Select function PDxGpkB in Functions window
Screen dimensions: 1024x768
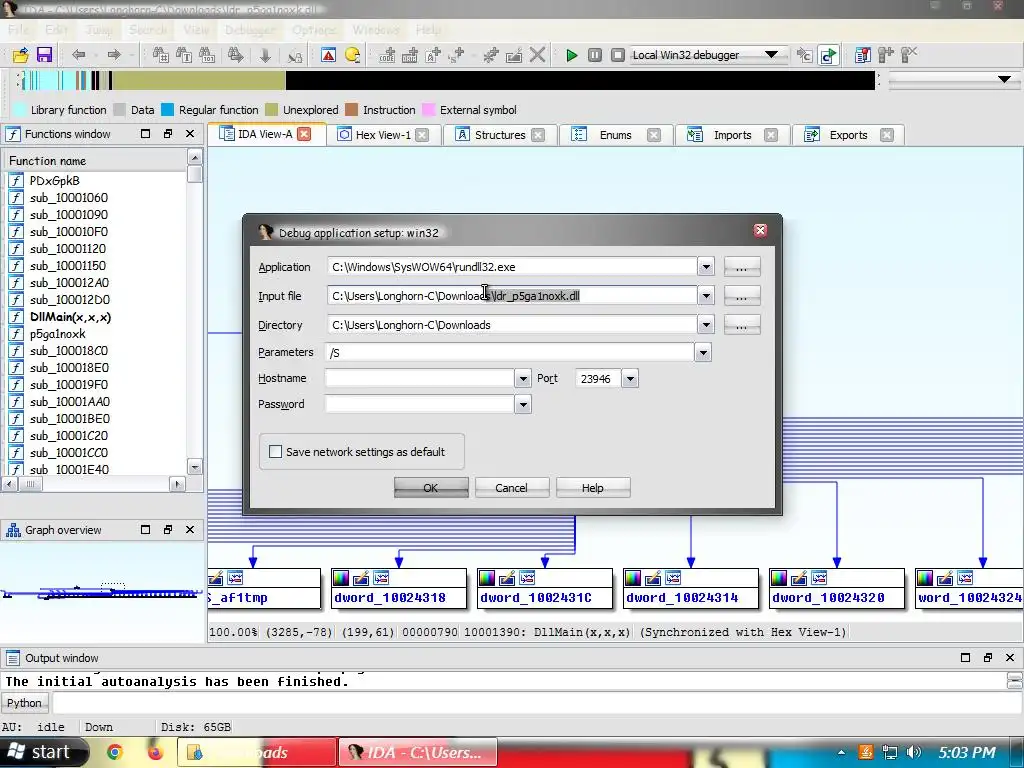55,181
